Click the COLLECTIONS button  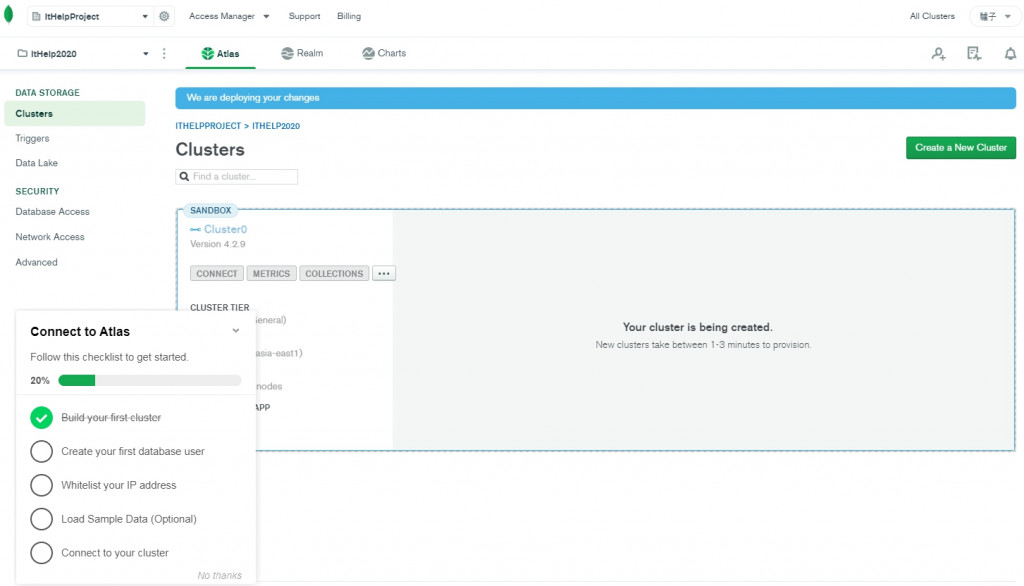334,273
